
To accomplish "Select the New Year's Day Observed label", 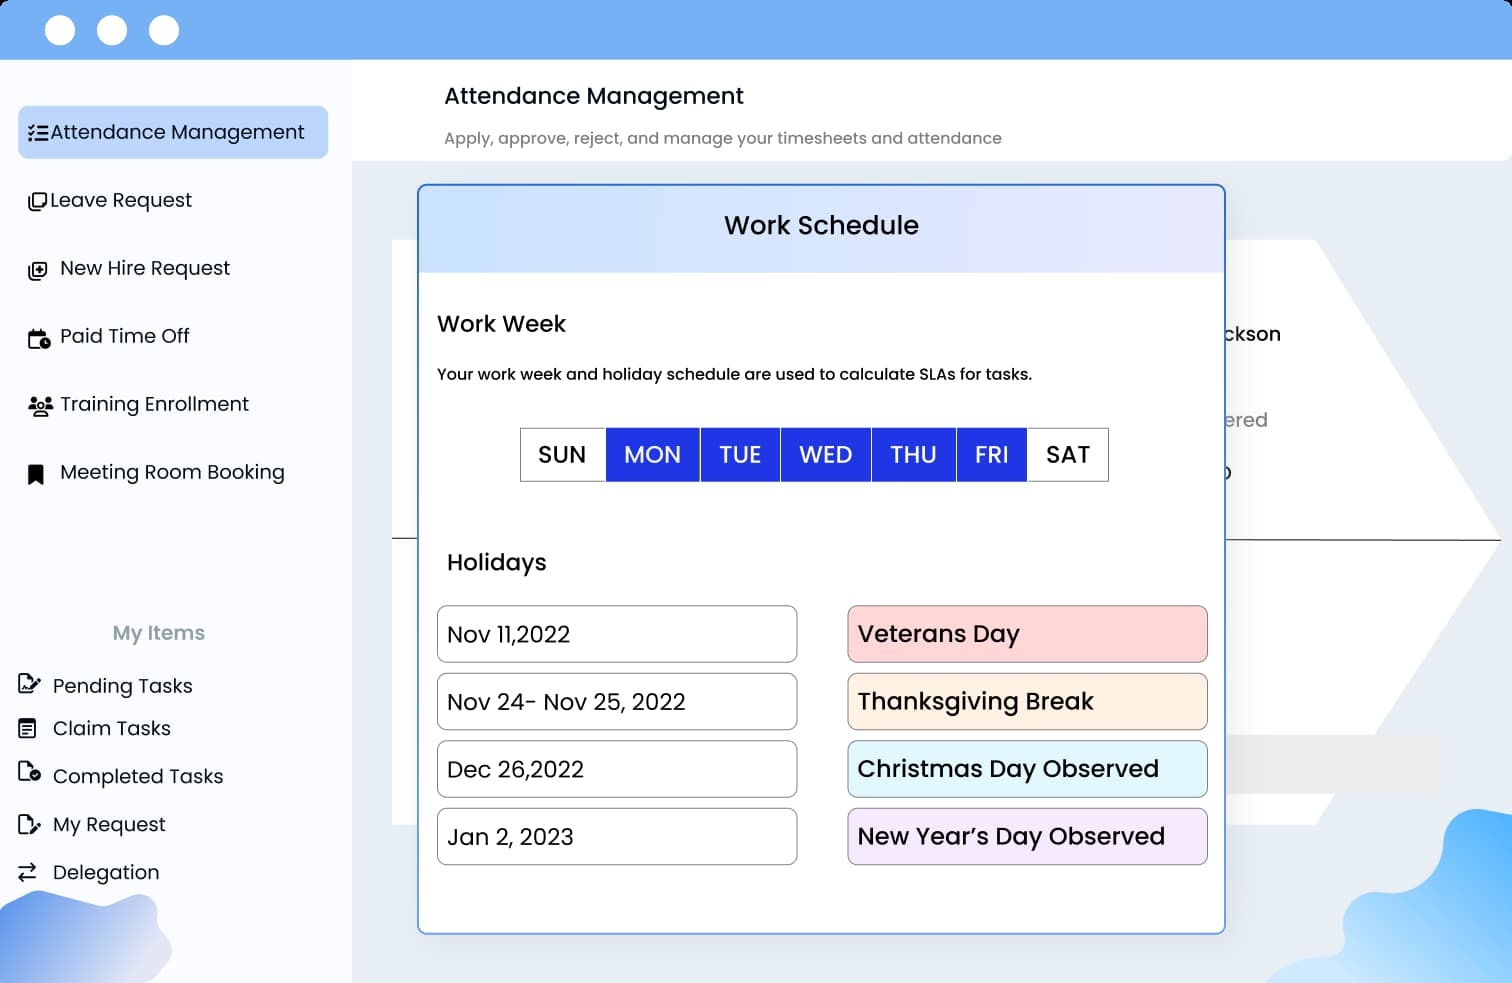I will (1027, 837).
